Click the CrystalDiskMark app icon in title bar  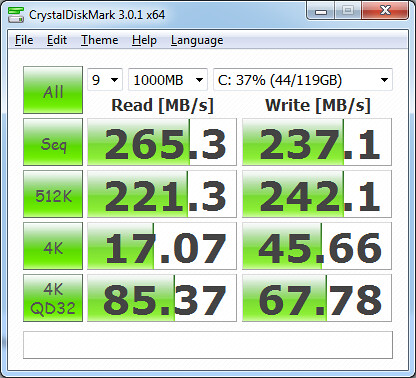tap(16, 14)
